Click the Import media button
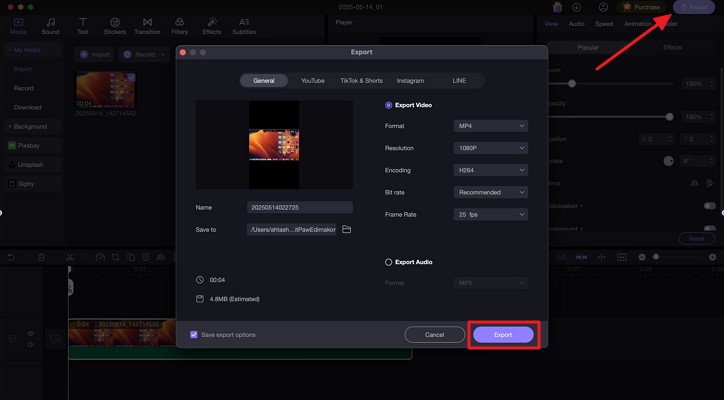This screenshot has height=400, width=724. [x=95, y=55]
